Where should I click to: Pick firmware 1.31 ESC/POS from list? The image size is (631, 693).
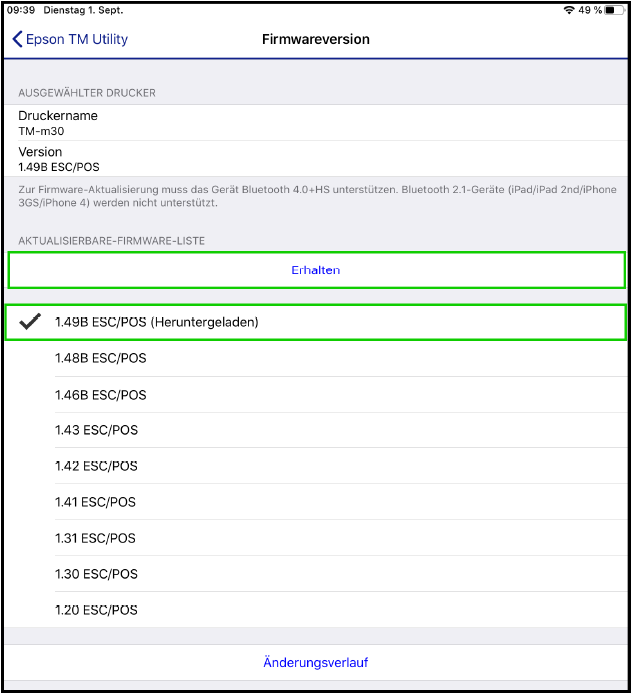[x=316, y=538]
